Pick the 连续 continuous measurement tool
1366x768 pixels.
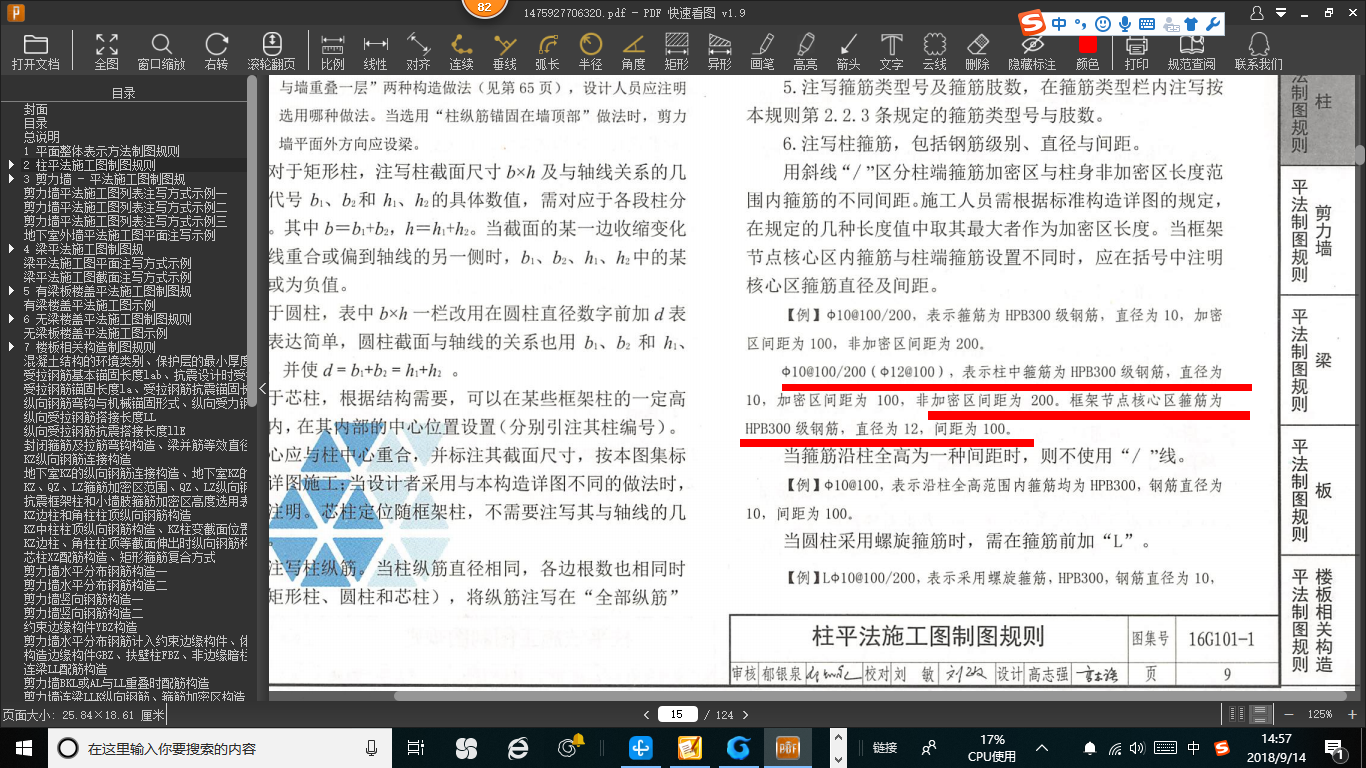(x=461, y=52)
